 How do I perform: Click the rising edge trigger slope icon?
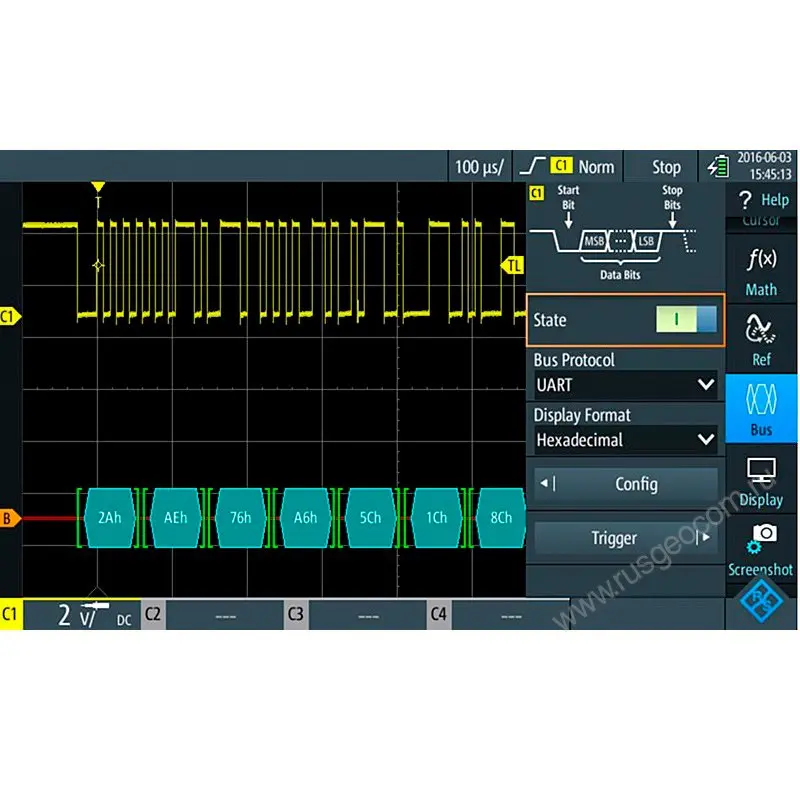535,166
